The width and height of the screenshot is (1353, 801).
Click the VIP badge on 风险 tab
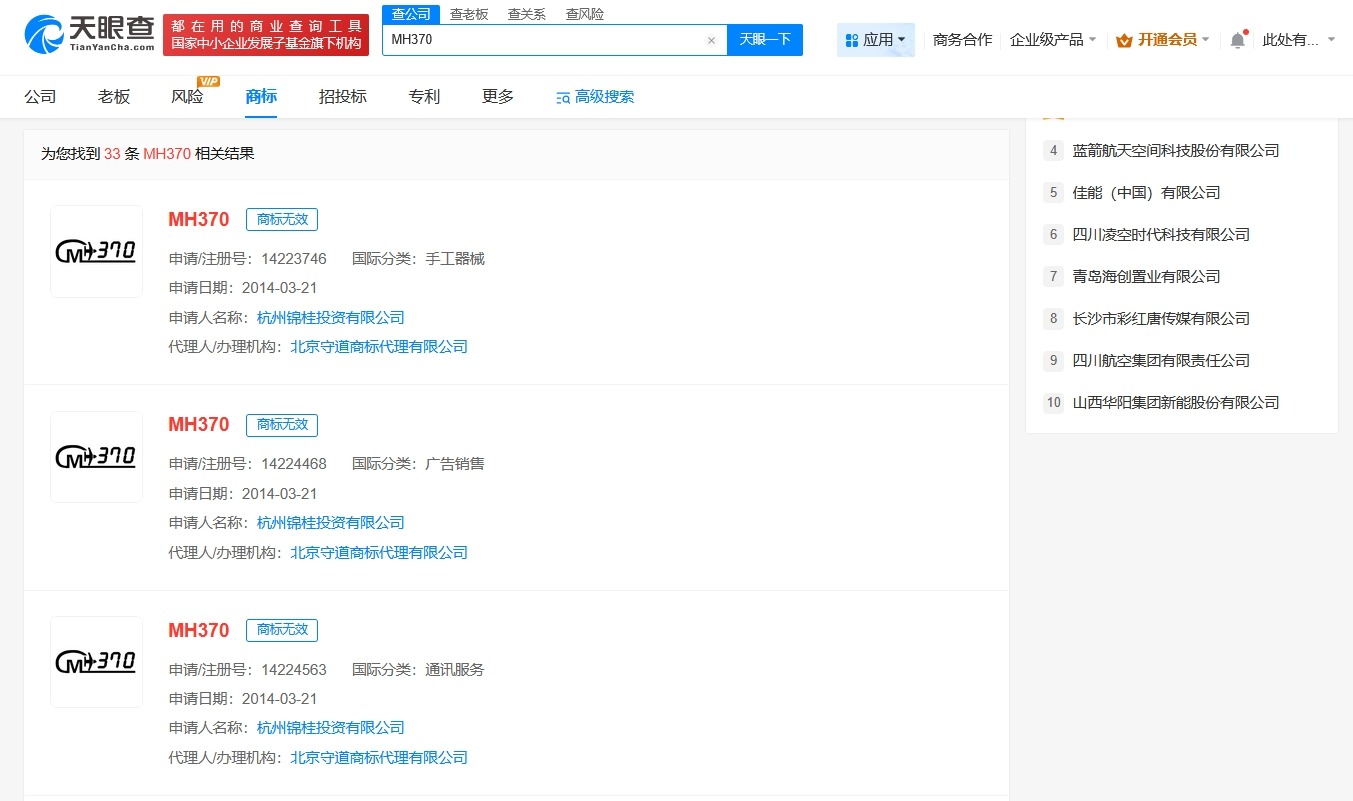coord(210,82)
